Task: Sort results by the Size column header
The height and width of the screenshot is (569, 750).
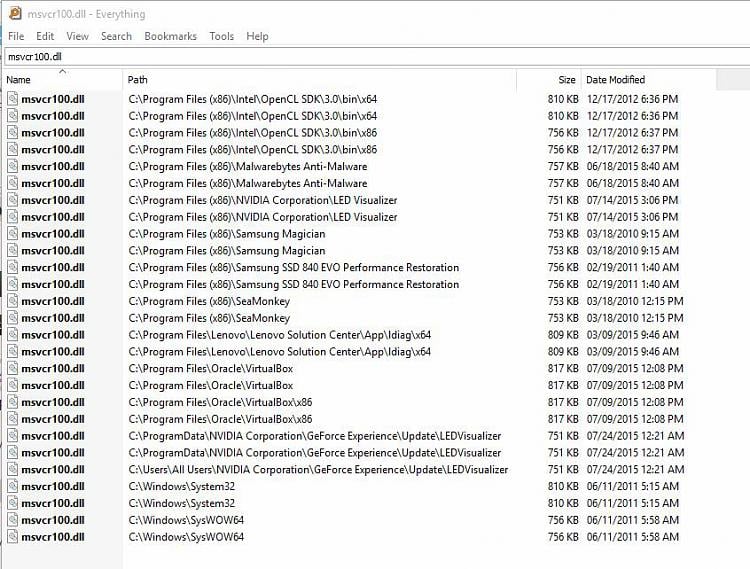Action: tap(549, 80)
